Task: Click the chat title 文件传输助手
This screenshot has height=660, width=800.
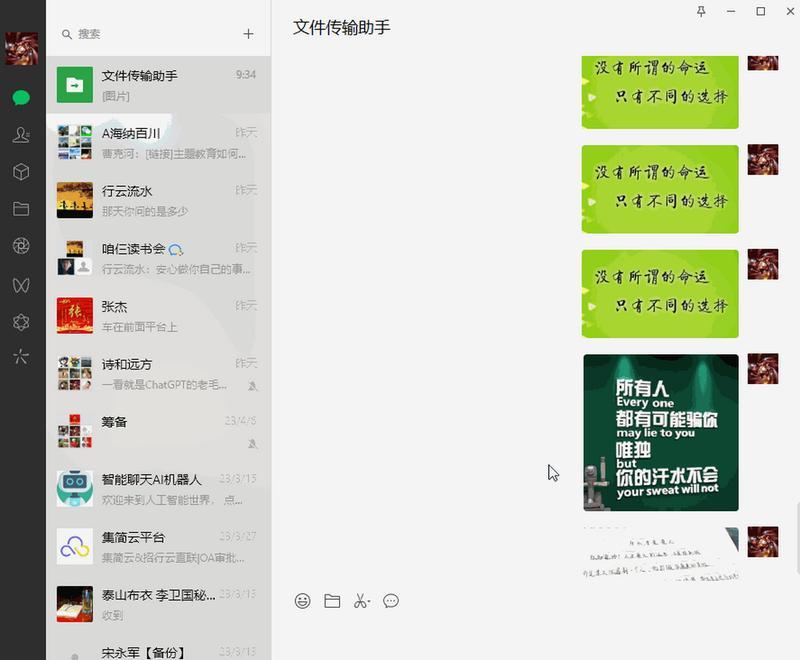Action: (341, 27)
